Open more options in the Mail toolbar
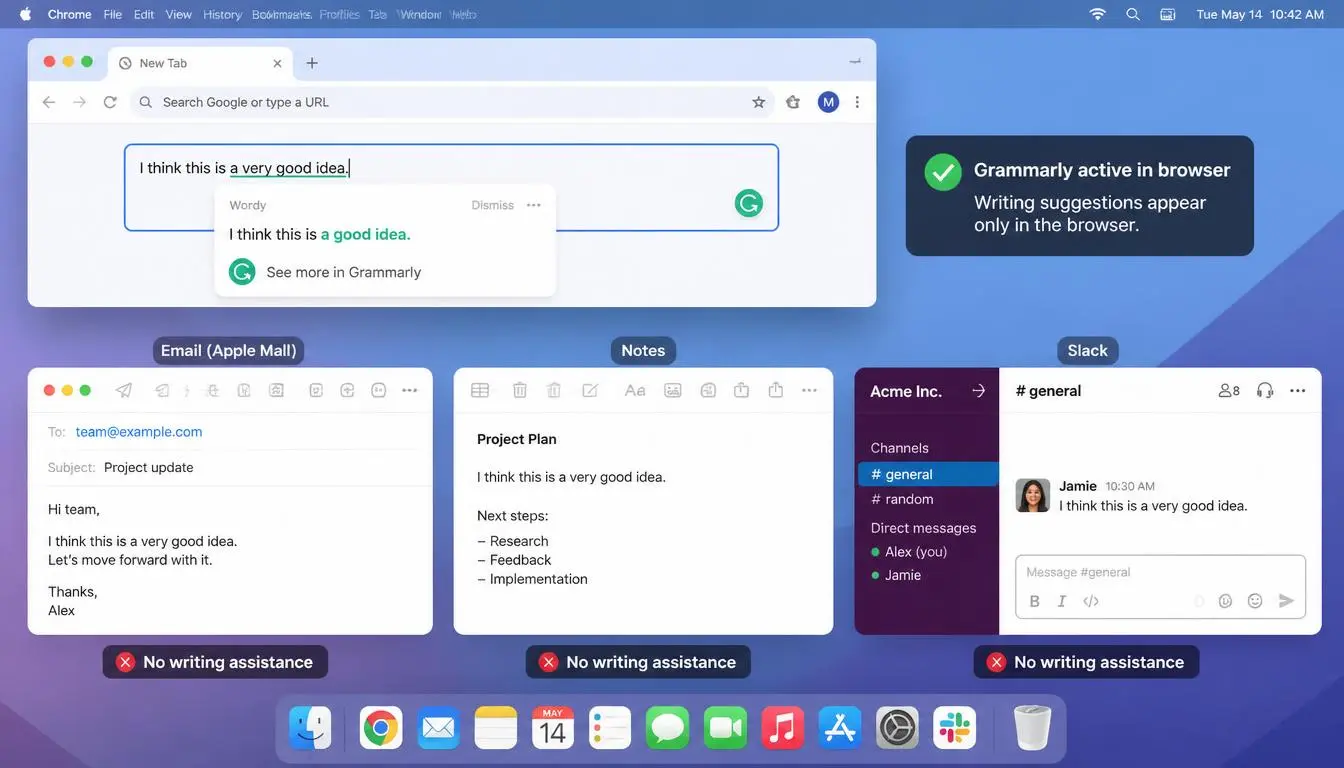Screen dimensions: 1344x768 point(410,390)
